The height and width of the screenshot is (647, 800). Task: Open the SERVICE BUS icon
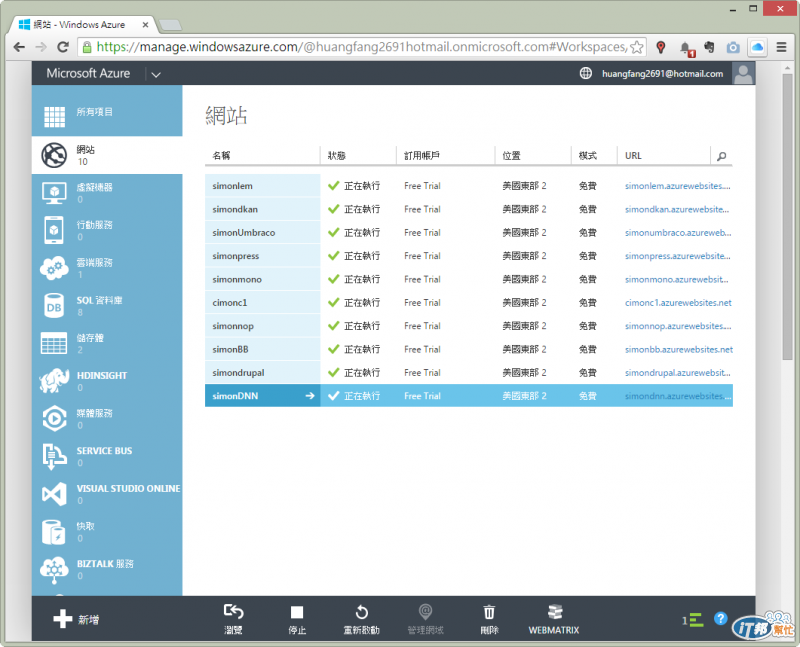(54, 456)
